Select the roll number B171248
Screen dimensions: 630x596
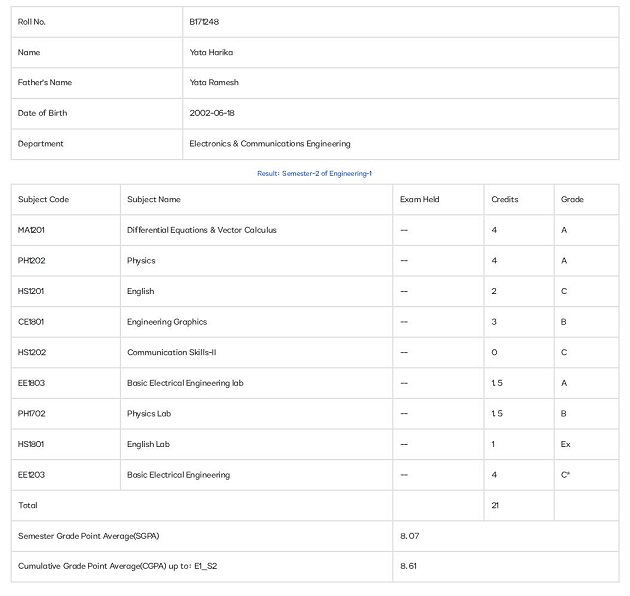[204, 22]
